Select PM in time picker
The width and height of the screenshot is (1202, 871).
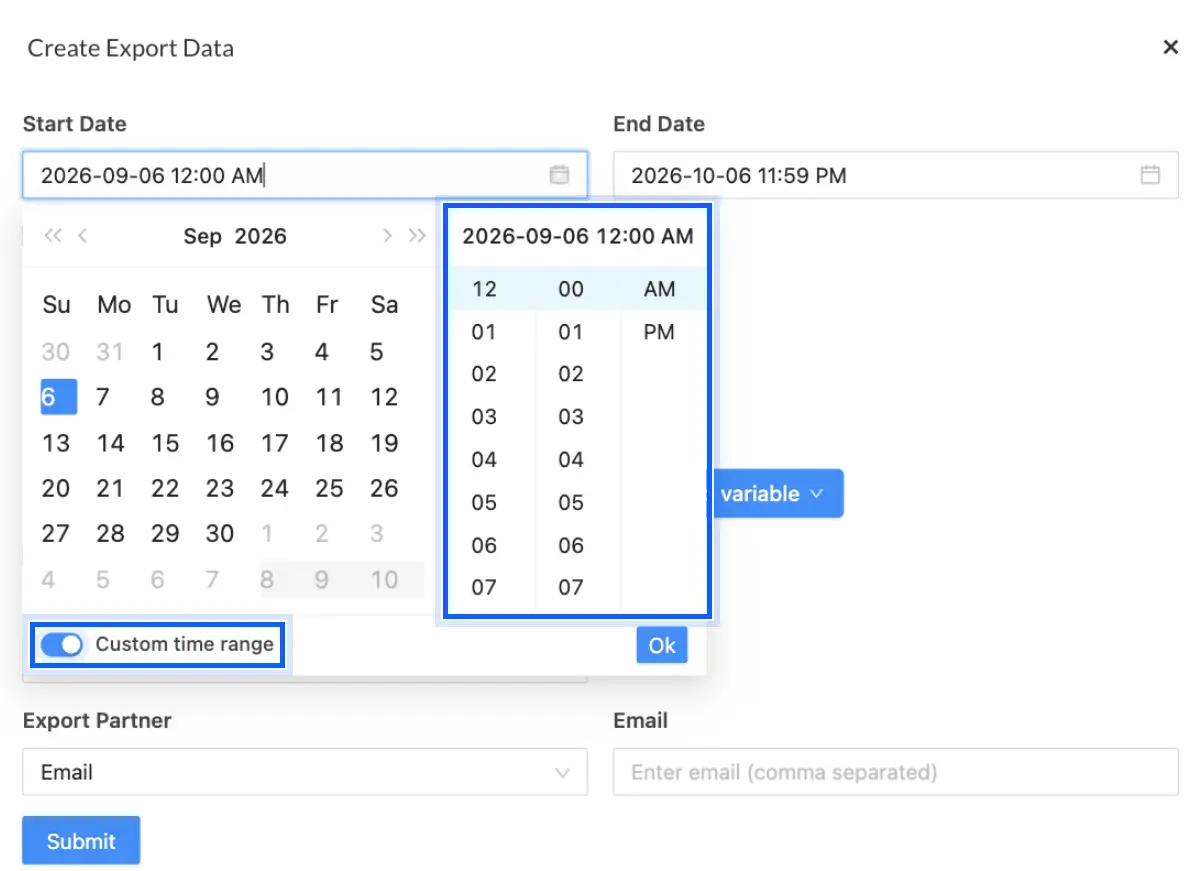click(659, 332)
